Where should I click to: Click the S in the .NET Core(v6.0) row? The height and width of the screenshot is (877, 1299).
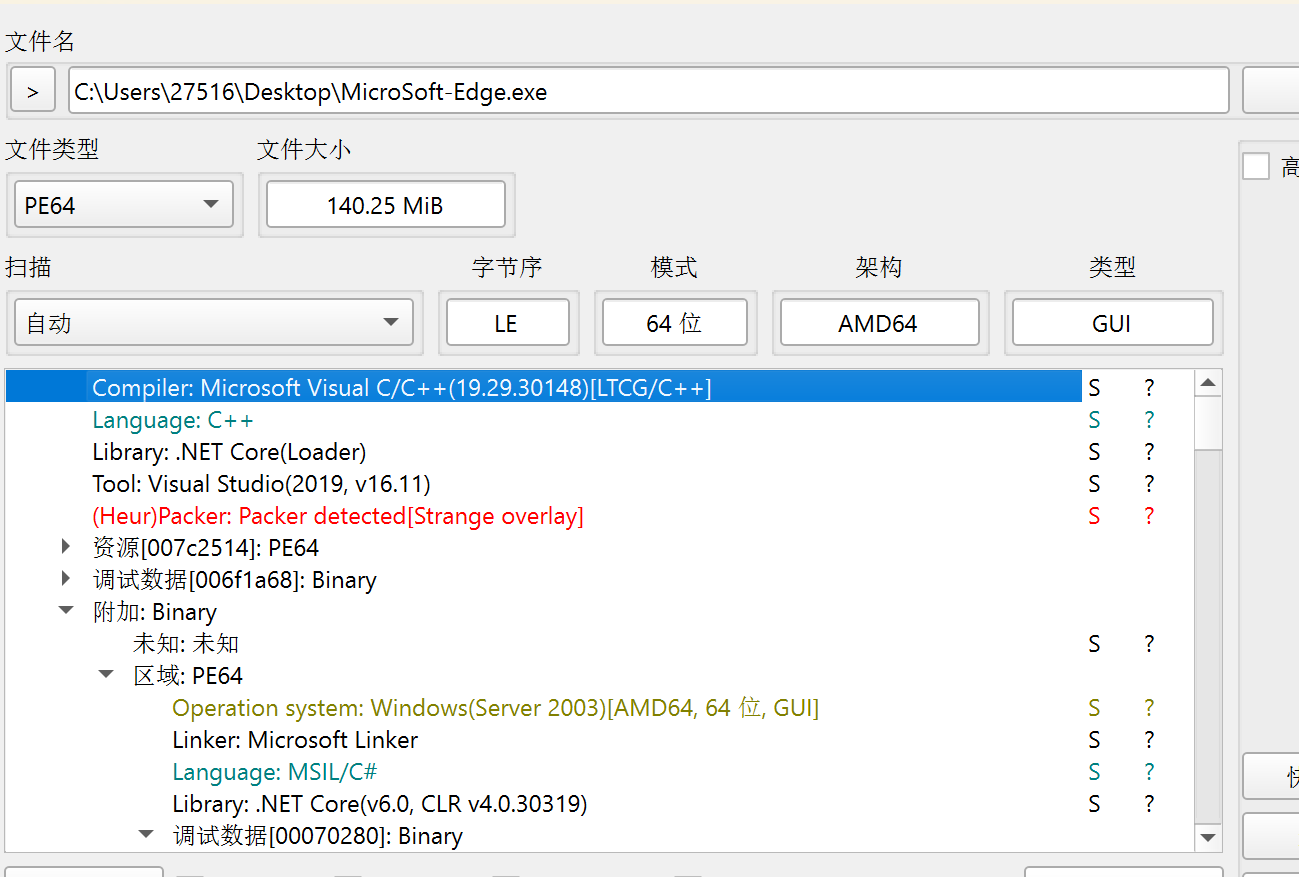pyautogui.click(x=1094, y=804)
